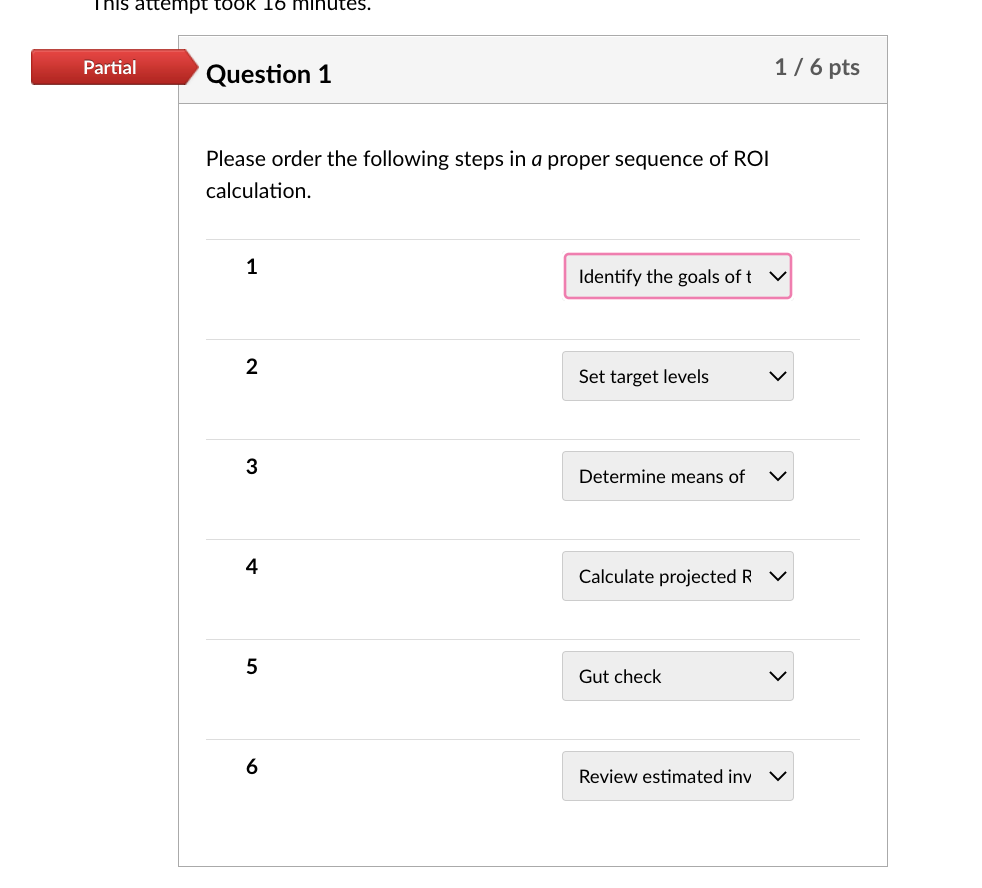
Task: Click the red 'Partial' grading badge
Action: pos(109,67)
